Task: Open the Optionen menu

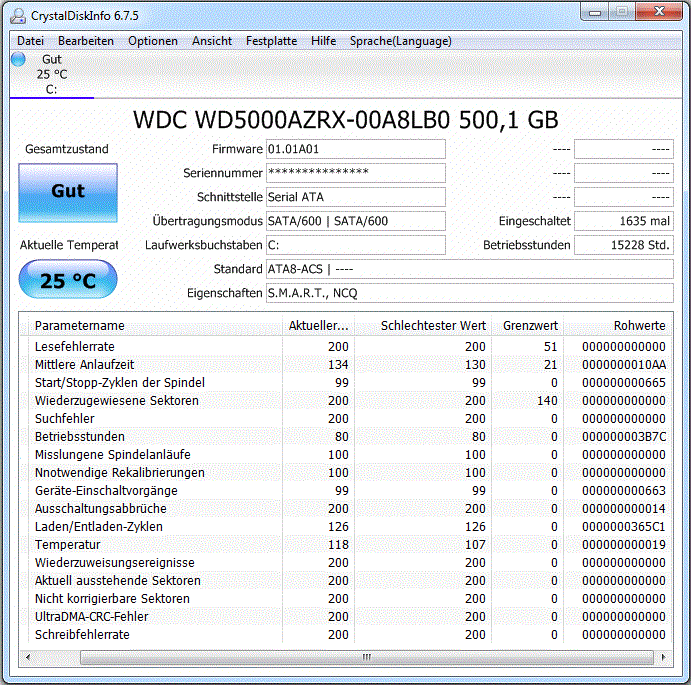Action: pos(153,41)
